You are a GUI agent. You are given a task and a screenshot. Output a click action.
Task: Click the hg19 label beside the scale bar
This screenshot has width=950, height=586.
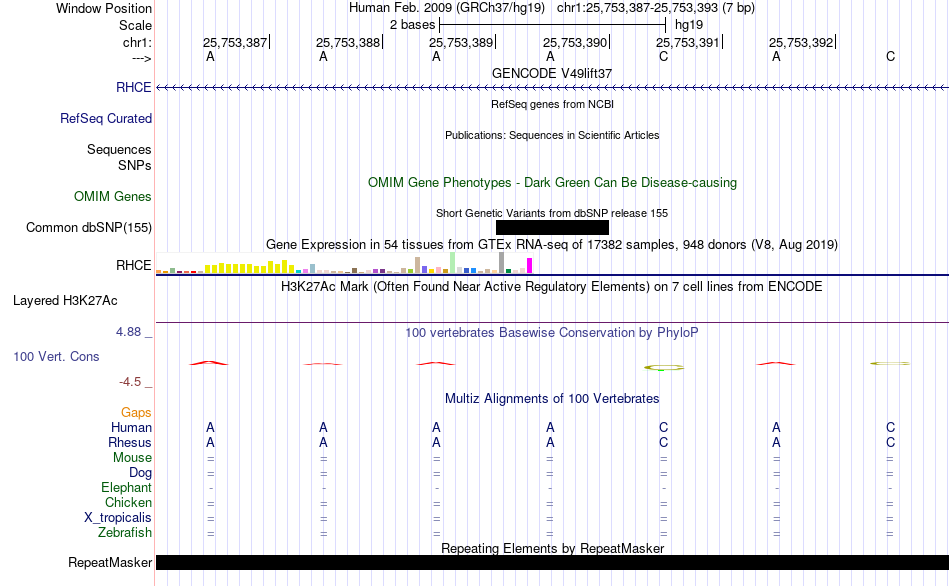tap(689, 25)
